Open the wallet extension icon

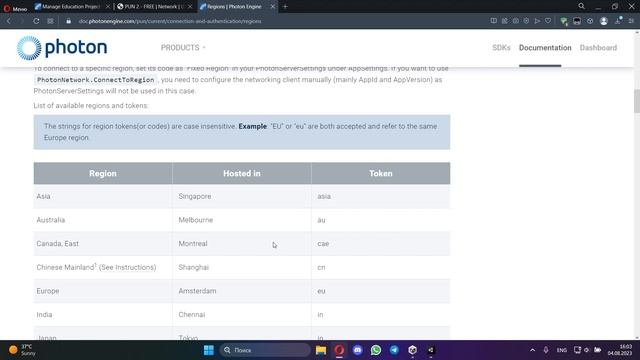coord(577,21)
